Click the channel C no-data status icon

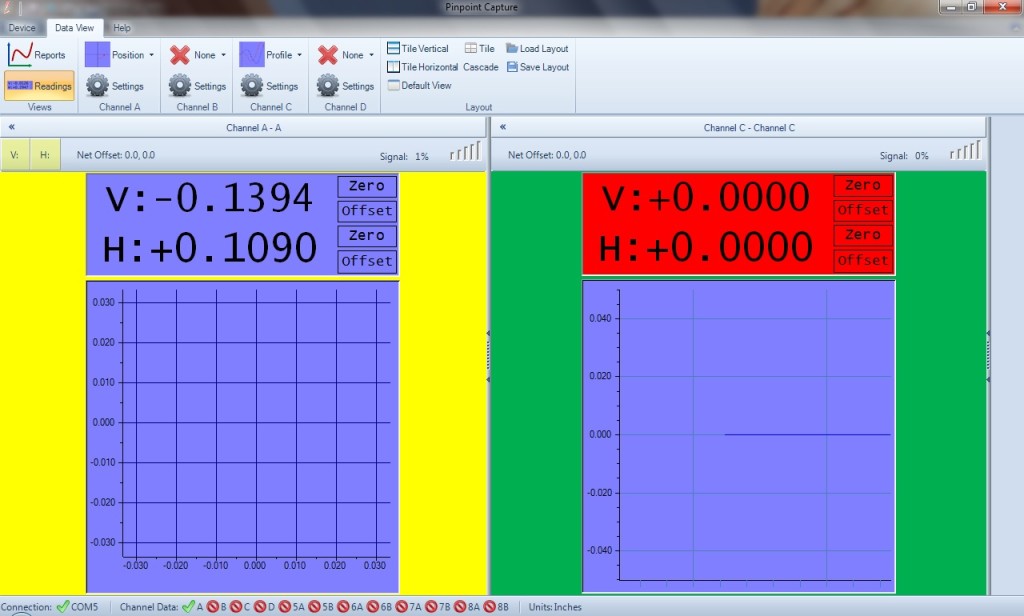click(x=236, y=607)
